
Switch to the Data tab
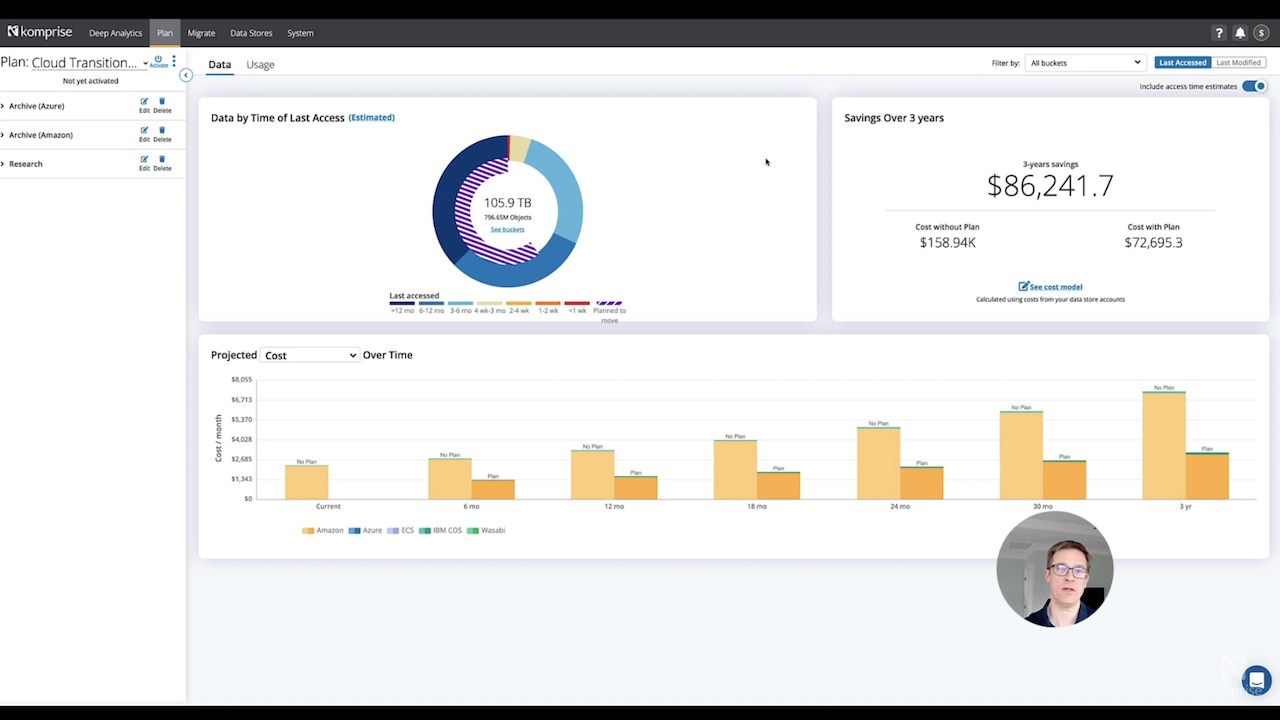coord(219,64)
